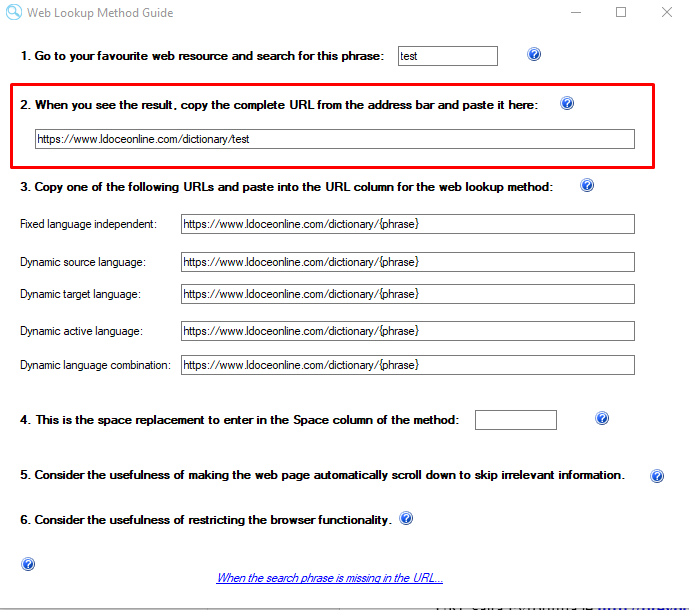Open help icon for step 5 auto scroll
Viewport: 689px width, 610px height.
coord(656,476)
